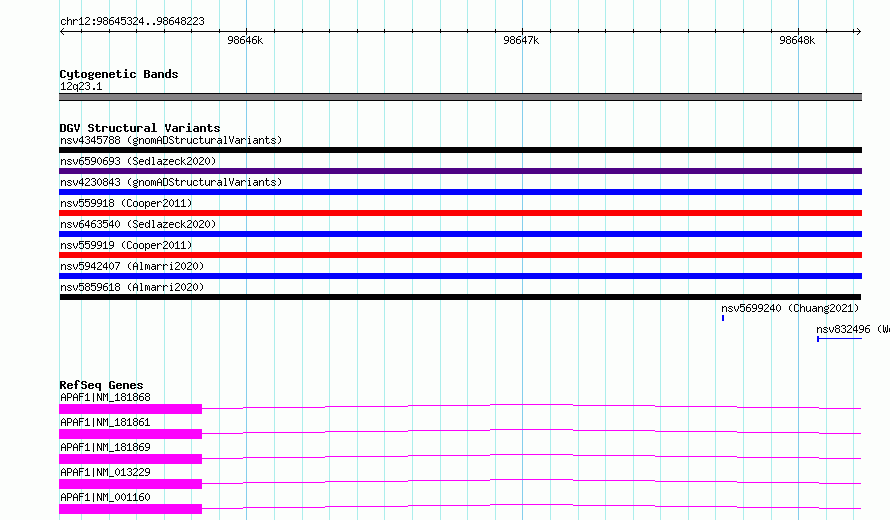890x520 pixels.
Task: Click the 98648k ruler mark
Action: coord(797,40)
